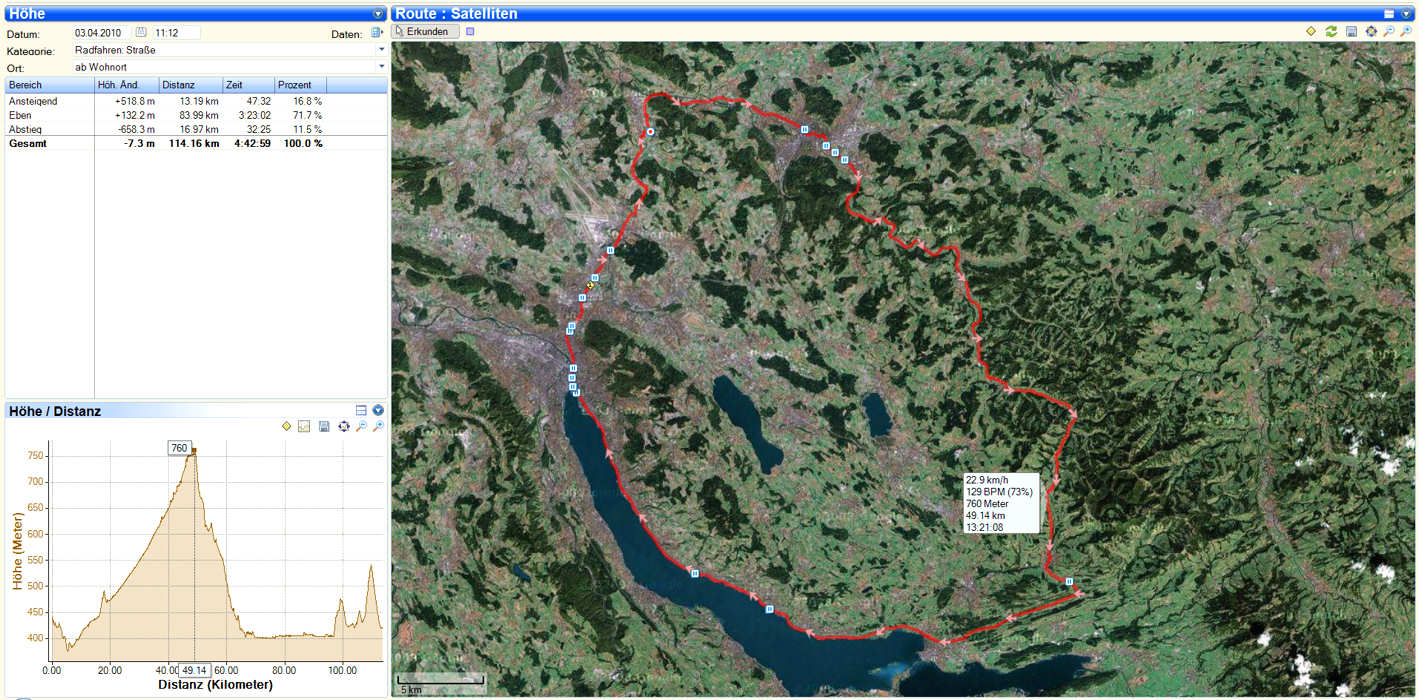Save the Höhe/Distanz chart
The image size is (1419, 700).
324,427
